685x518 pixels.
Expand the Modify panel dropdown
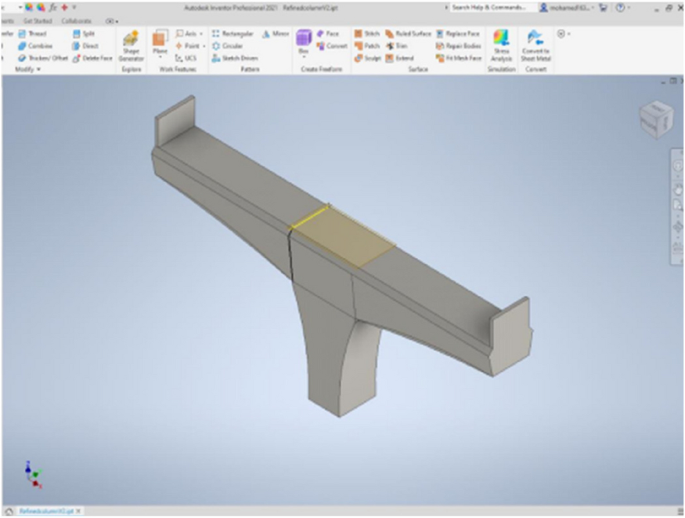tap(27, 69)
